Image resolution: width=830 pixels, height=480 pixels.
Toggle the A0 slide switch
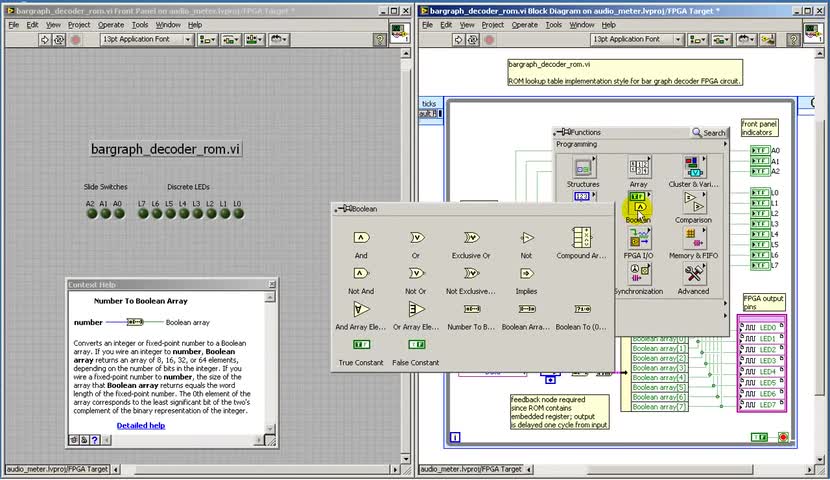[117, 213]
